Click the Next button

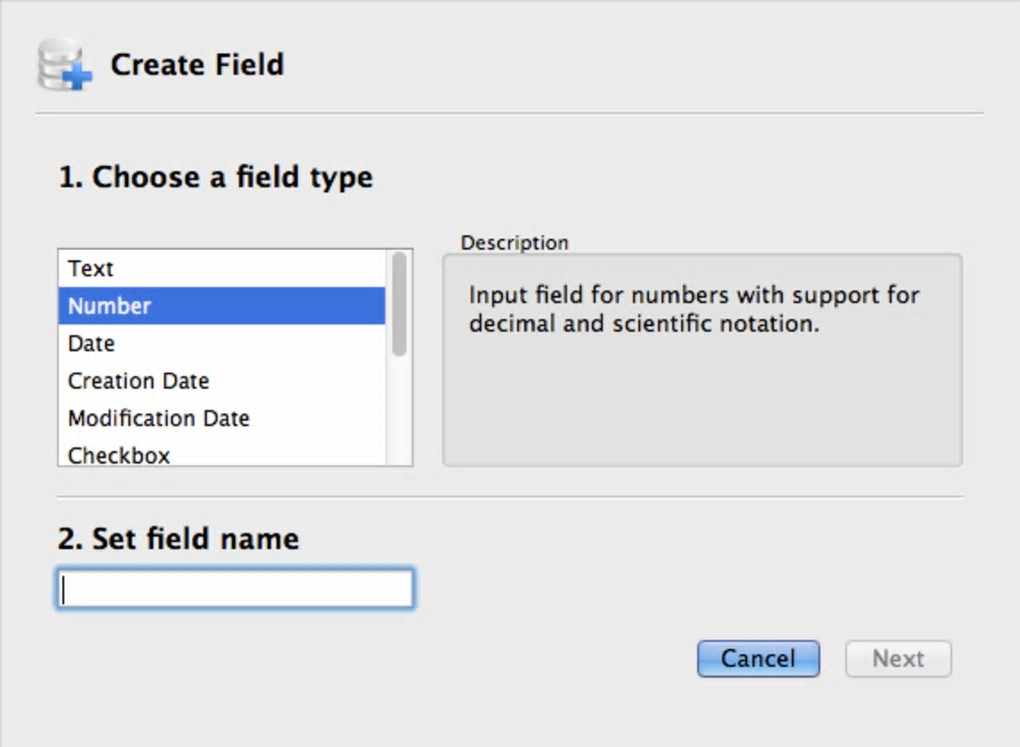[898, 659]
